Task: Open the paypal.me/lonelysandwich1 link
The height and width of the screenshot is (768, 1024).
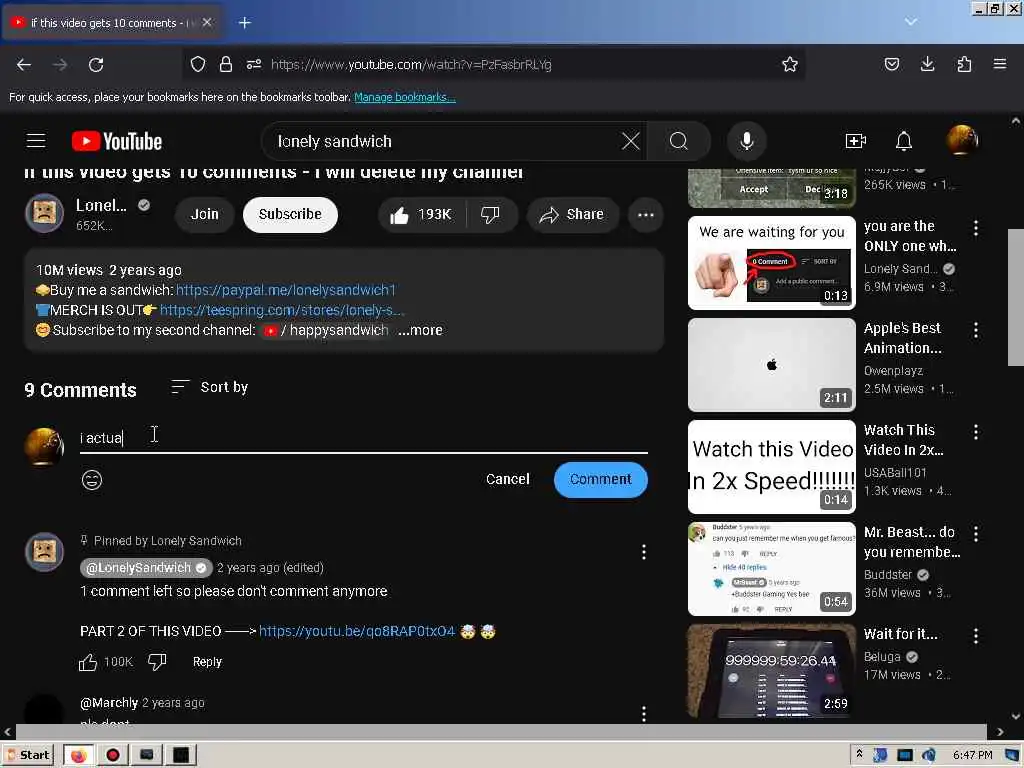Action: [x=285, y=290]
